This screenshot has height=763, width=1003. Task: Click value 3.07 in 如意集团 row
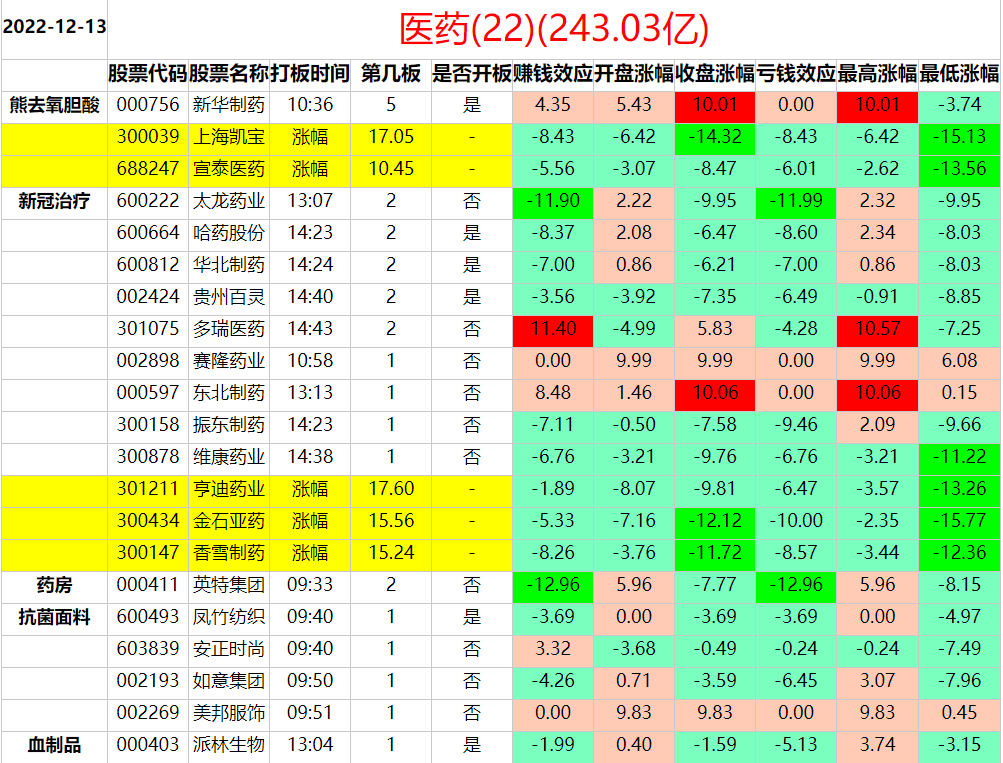click(x=878, y=680)
